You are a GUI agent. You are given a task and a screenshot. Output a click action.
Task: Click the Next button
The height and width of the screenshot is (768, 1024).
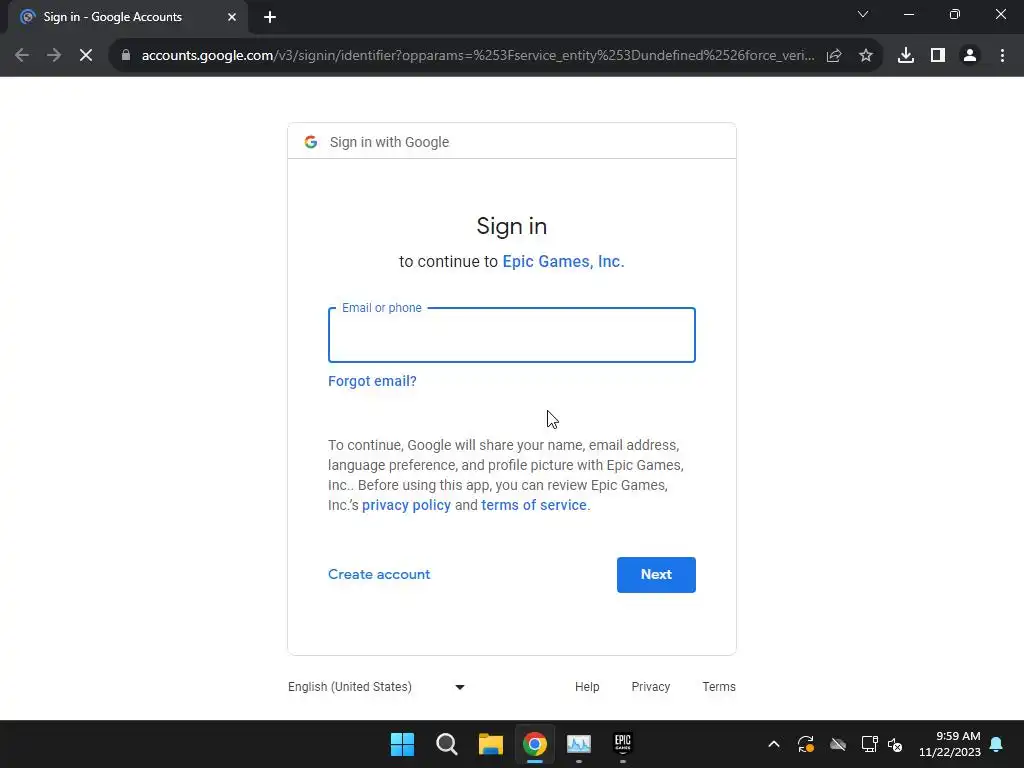tap(656, 575)
